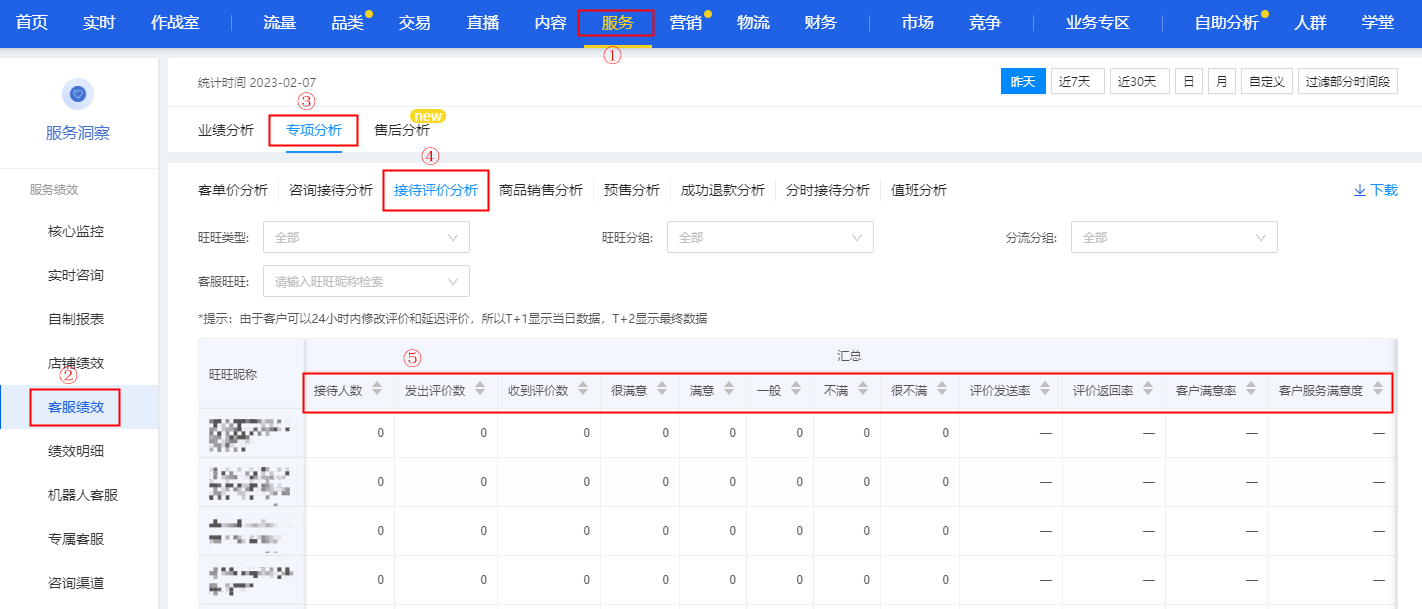Screen dimensions: 1422x609
Task: Open 预售分析 sub-tab
Action: (x=632, y=190)
